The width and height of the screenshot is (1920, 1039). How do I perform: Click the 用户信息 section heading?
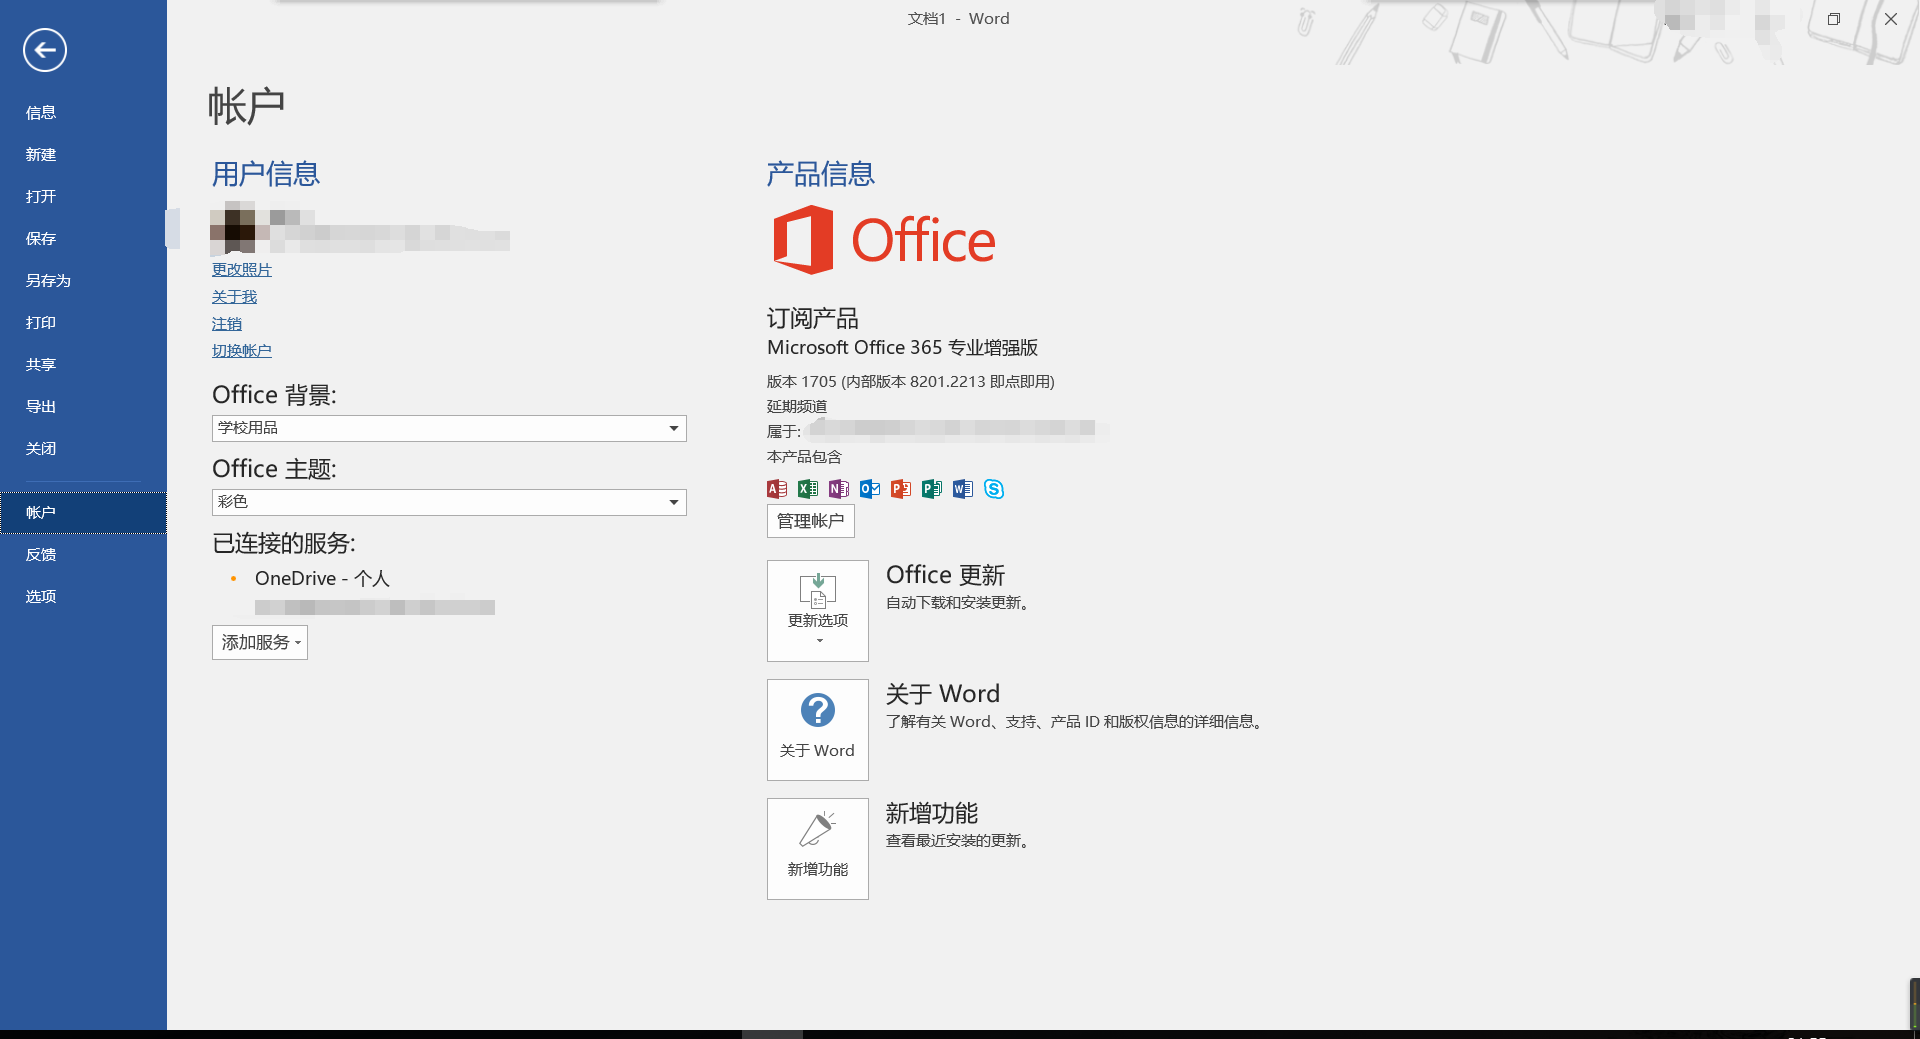(x=266, y=174)
